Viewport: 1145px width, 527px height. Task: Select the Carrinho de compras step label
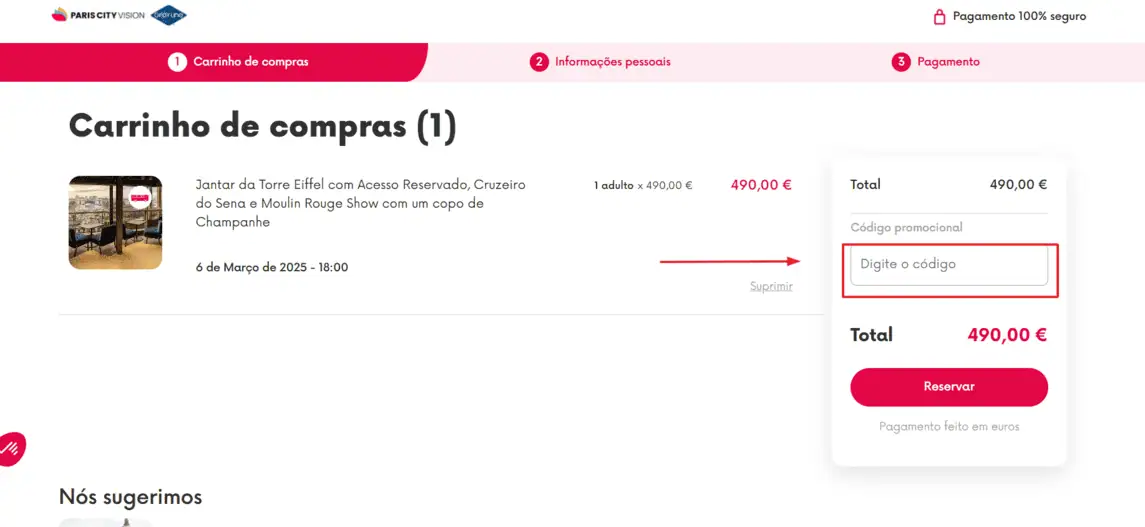click(250, 62)
